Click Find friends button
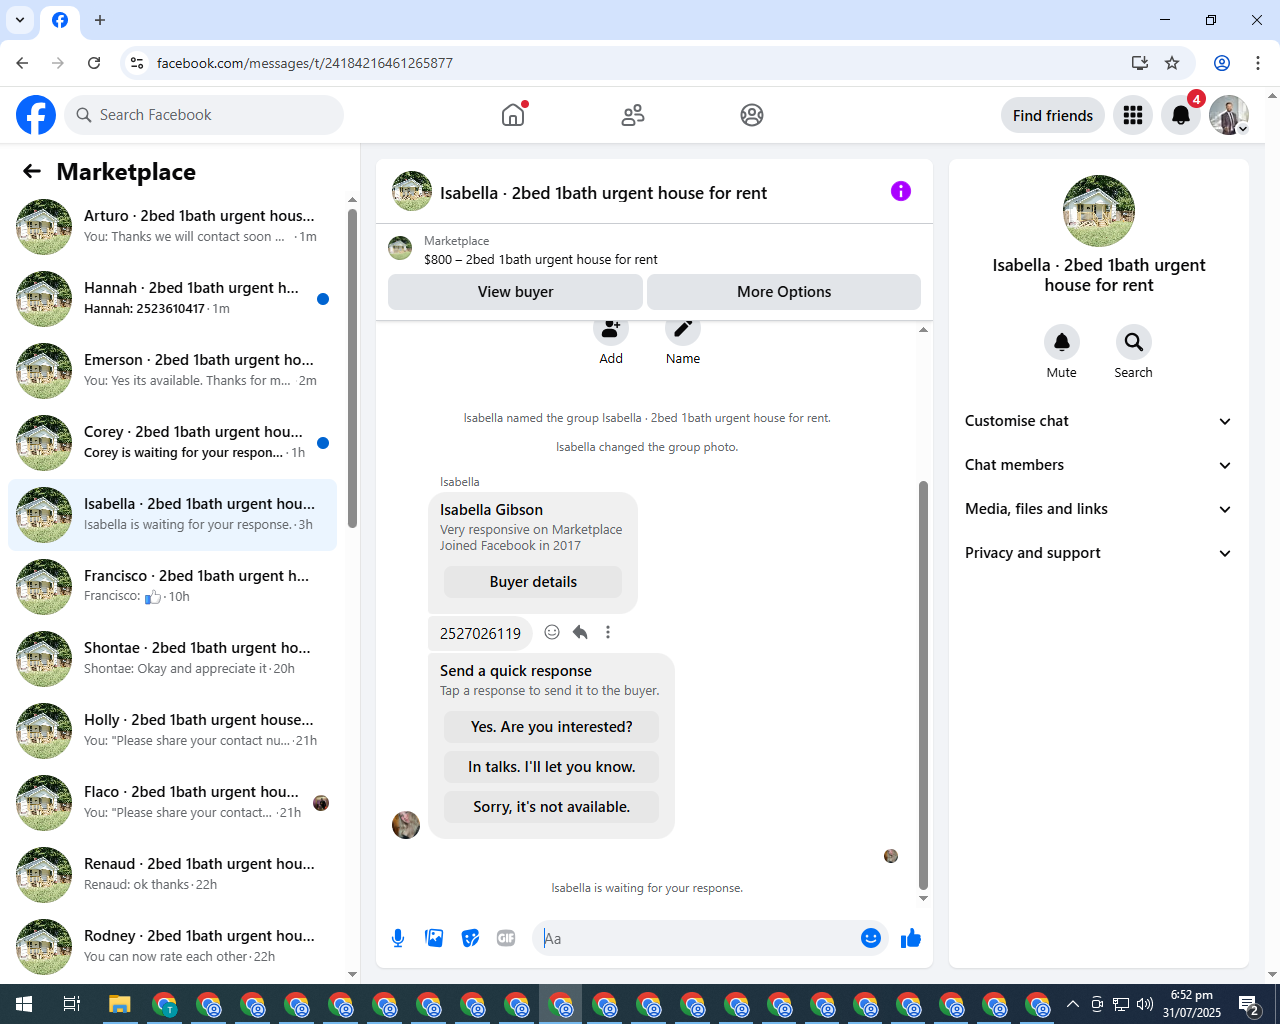Screen dimensions: 1280x1024 (1053, 115)
